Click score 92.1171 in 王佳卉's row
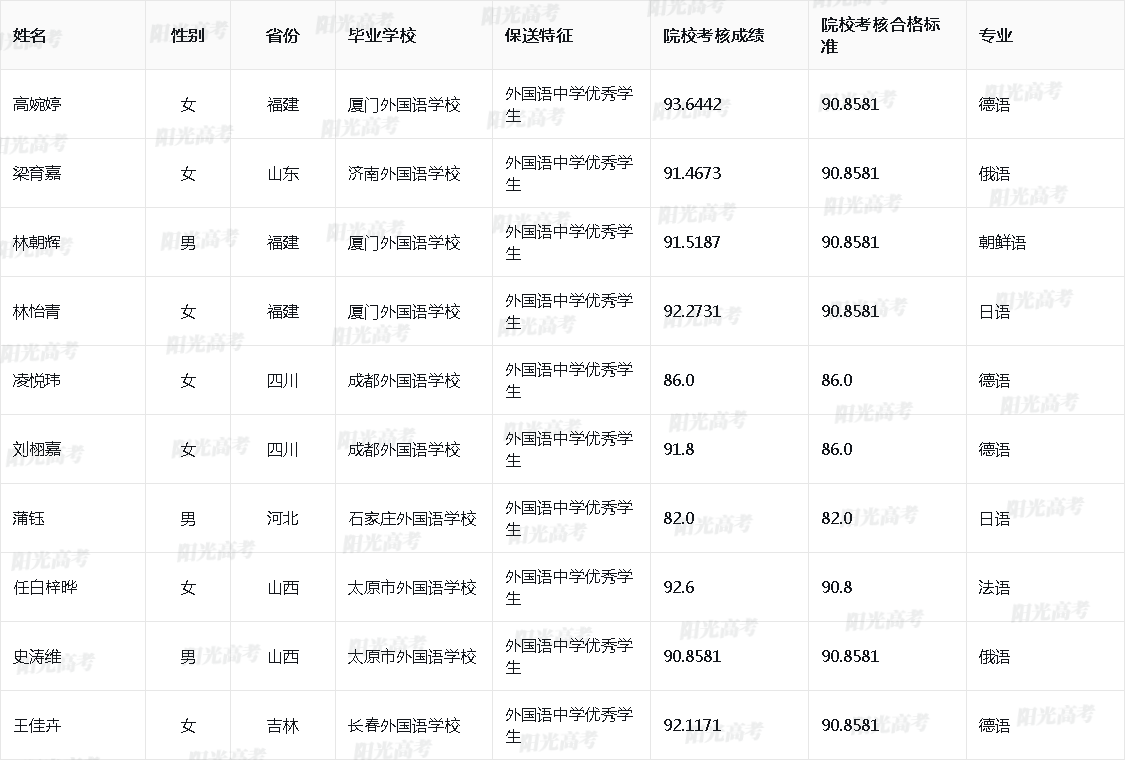Viewport: 1125px width, 760px height. (x=692, y=726)
